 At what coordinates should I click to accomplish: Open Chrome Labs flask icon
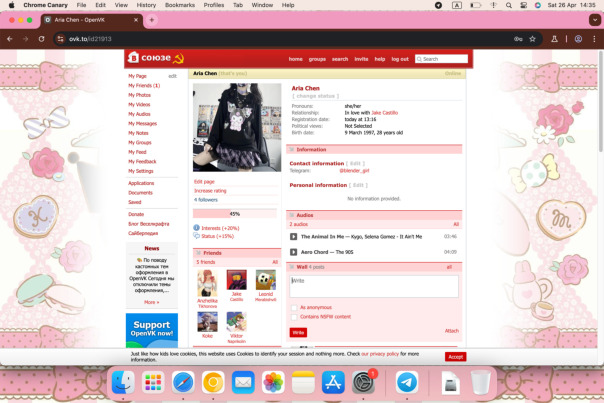tap(554, 39)
